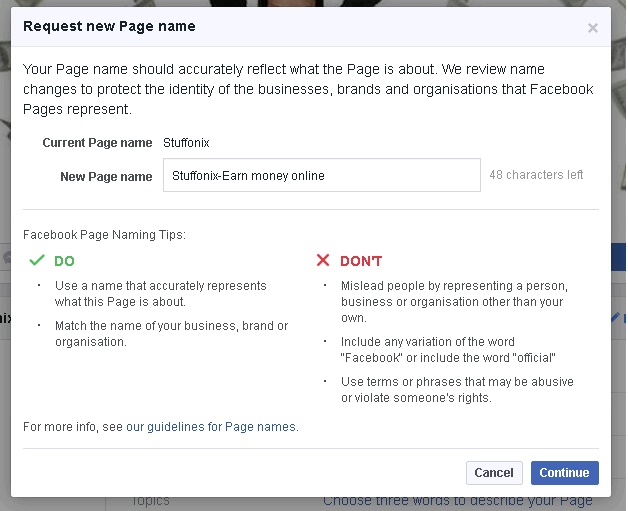Click tip about accurately representing the Page

tap(161, 294)
